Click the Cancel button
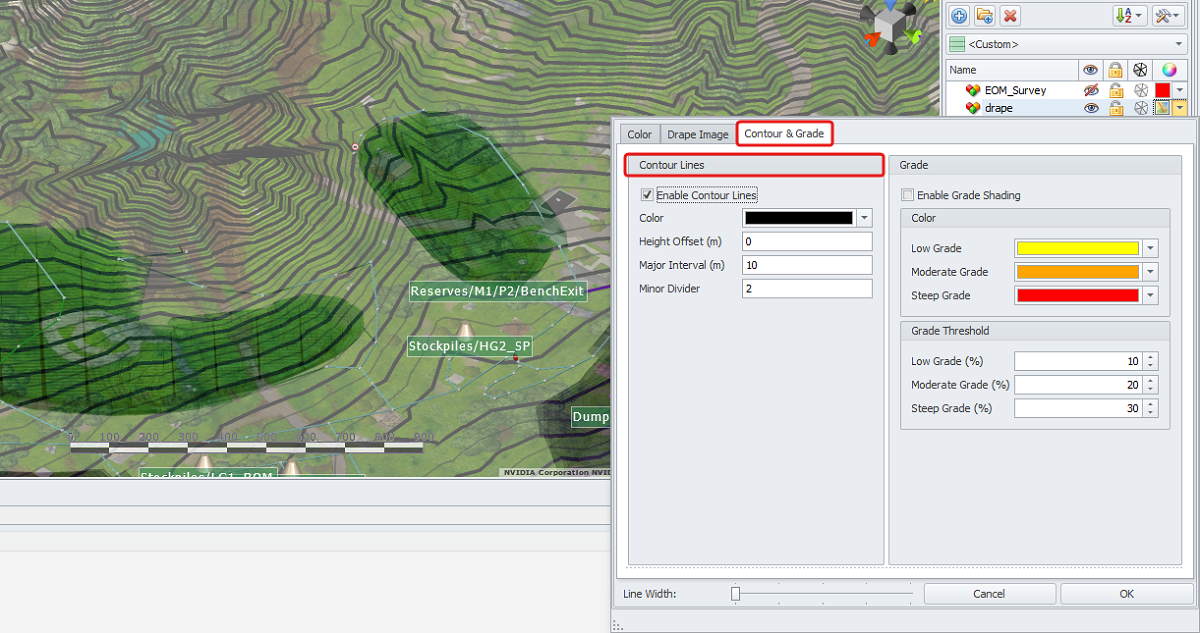This screenshot has width=1200, height=633. (x=989, y=594)
